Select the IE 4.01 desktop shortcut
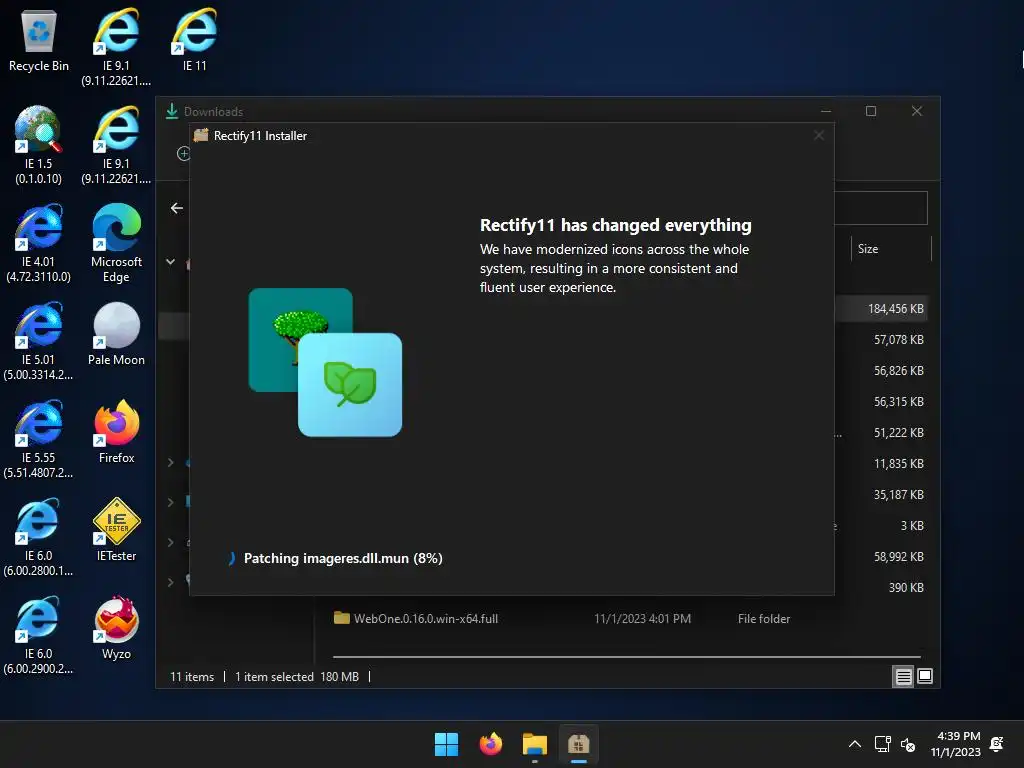Image resolution: width=1024 pixels, height=768 pixels. (39, 243)
